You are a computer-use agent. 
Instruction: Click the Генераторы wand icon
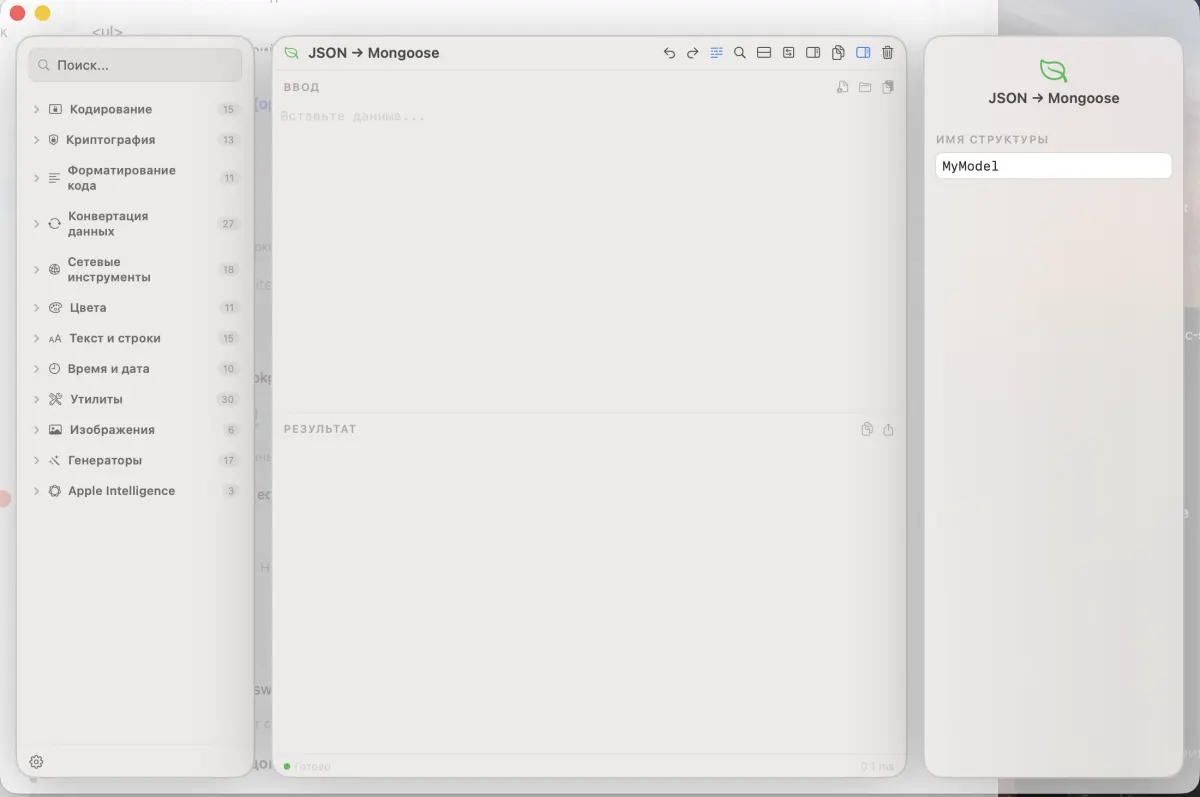click(x=54, y=461)
